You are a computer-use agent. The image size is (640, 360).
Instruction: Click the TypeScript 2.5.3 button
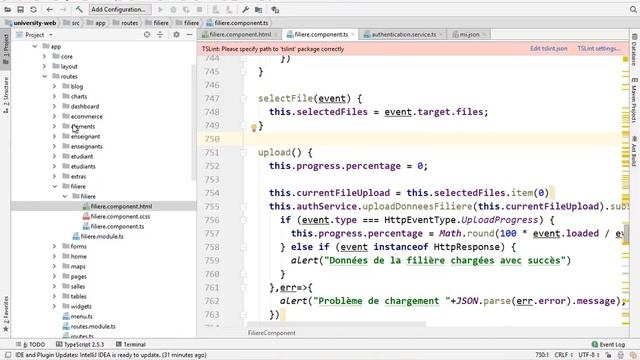80,344
